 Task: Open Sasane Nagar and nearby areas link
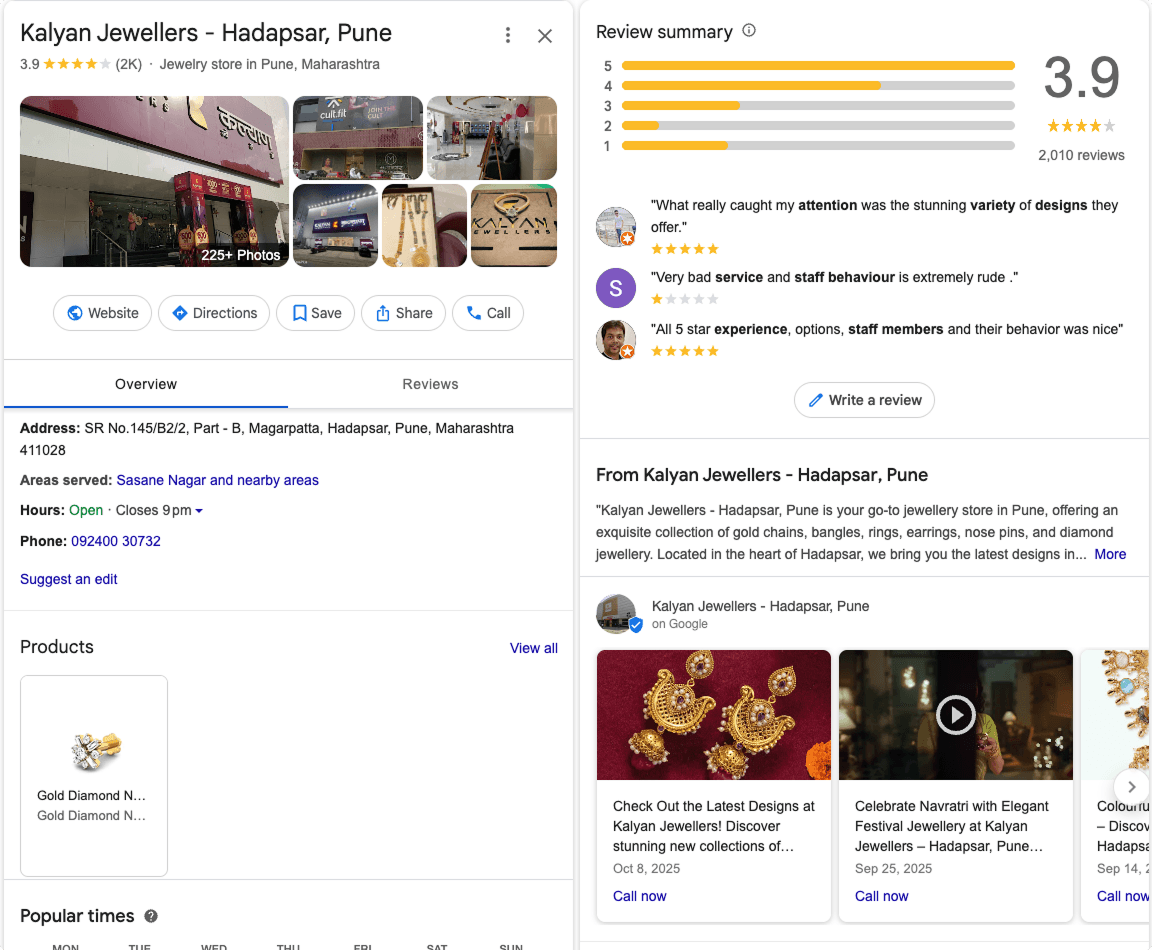click(x=217, y=480)
